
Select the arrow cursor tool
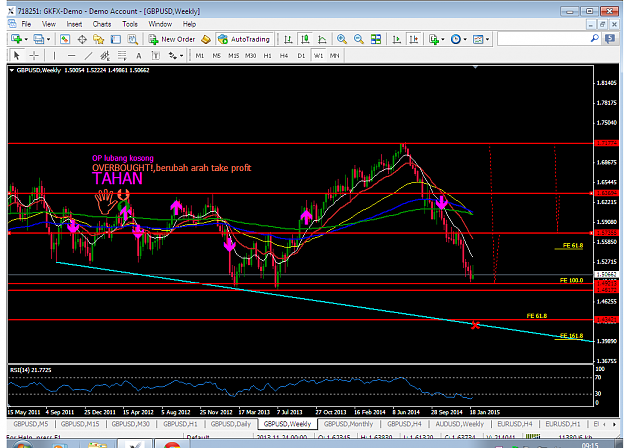[x=16, y=55]
